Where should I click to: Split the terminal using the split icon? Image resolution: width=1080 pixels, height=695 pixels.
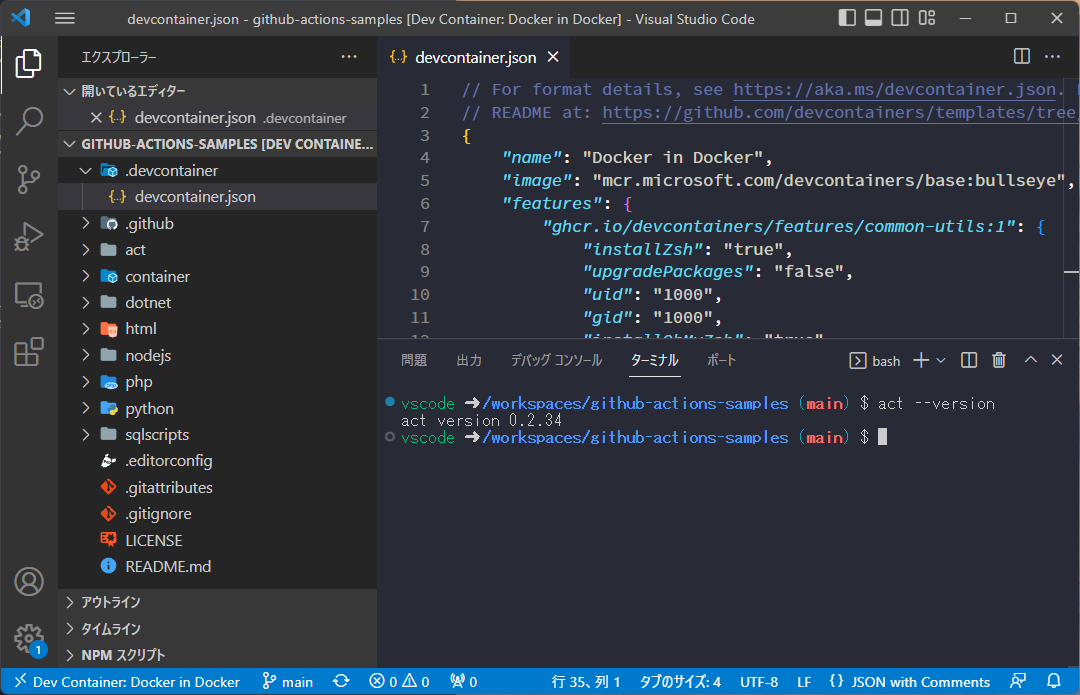(968, 359)
